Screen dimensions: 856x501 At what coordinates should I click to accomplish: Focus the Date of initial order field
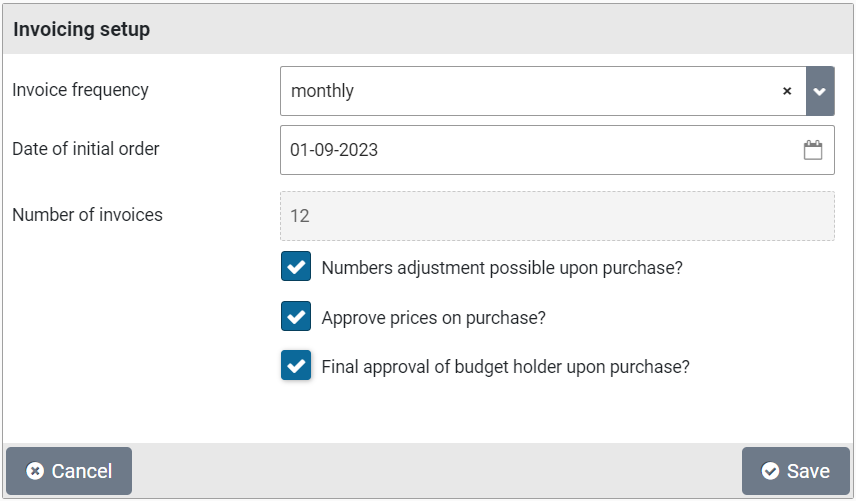point(540,150)
